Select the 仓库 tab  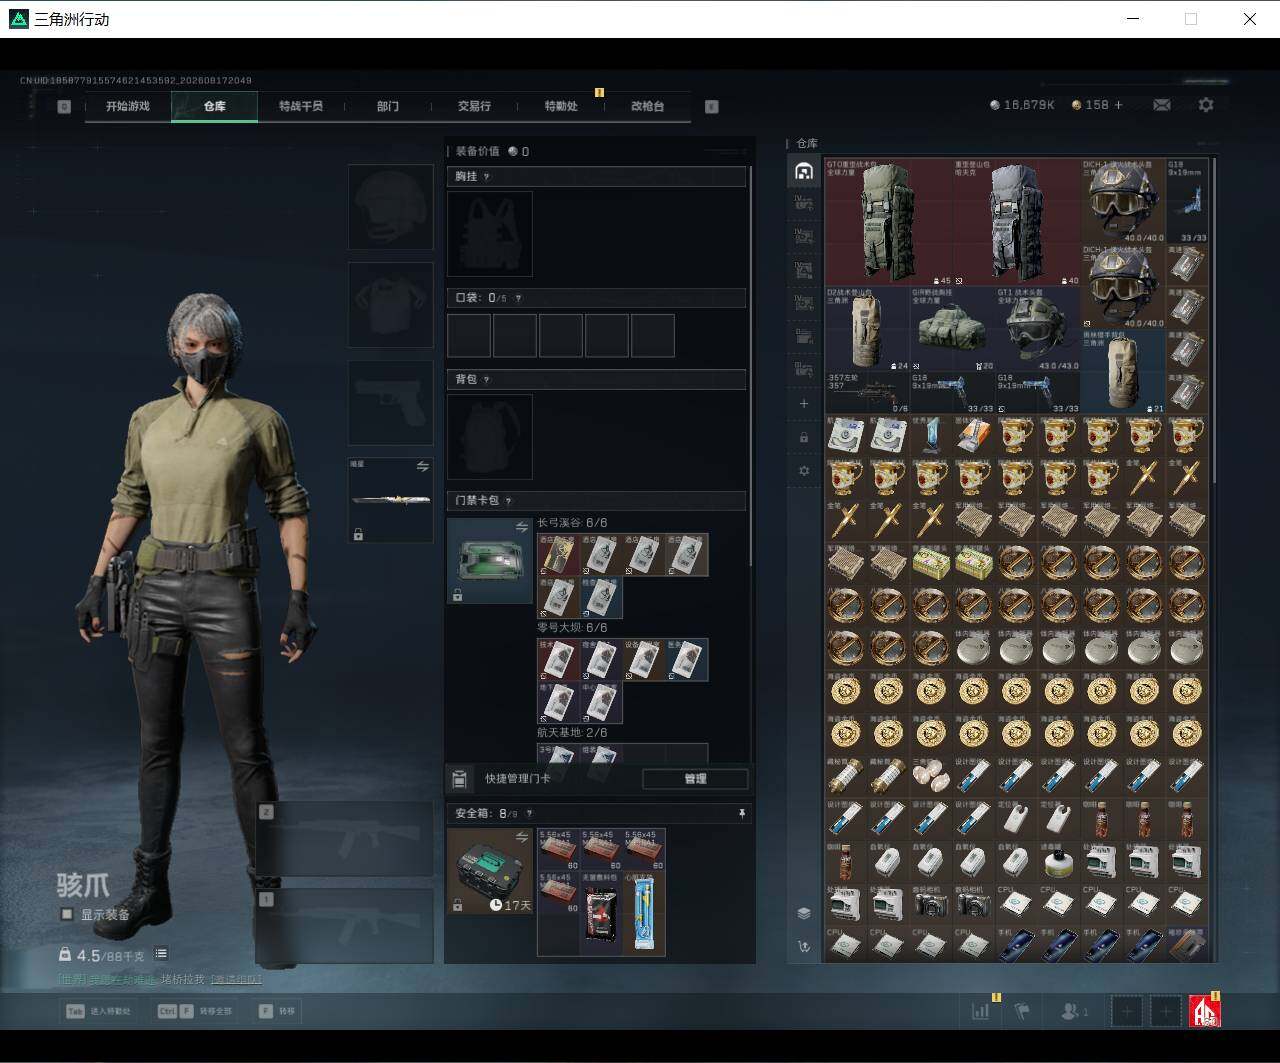pos(215,106)
